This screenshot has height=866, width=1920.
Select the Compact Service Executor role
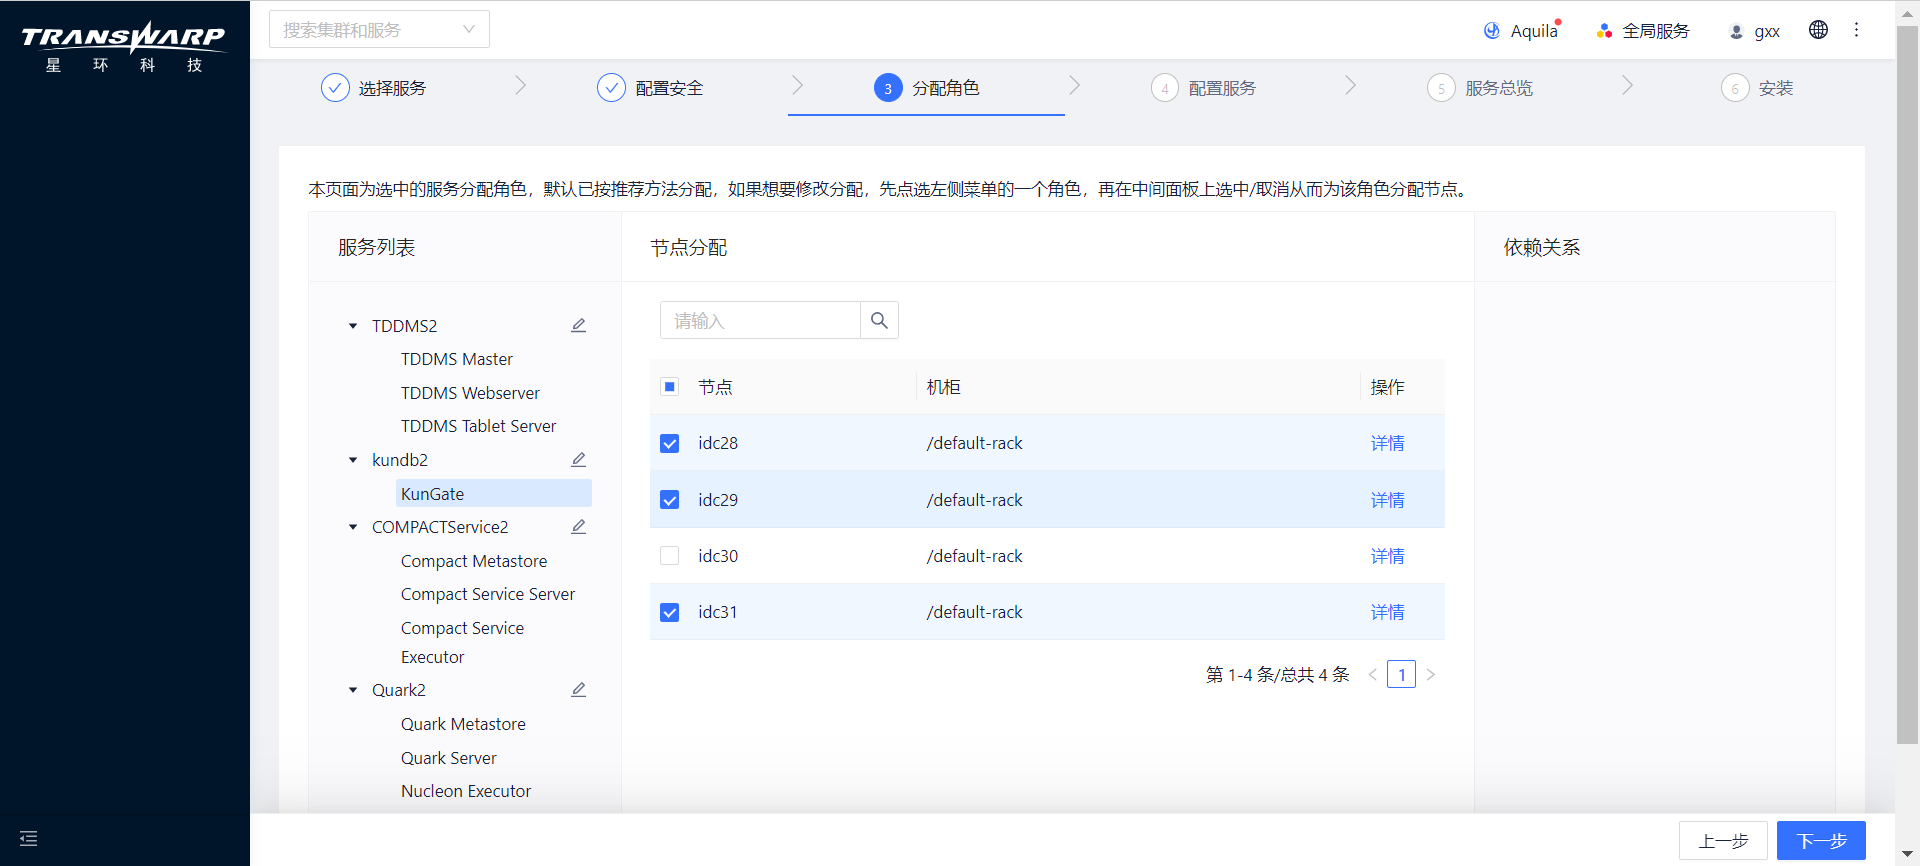462,642
